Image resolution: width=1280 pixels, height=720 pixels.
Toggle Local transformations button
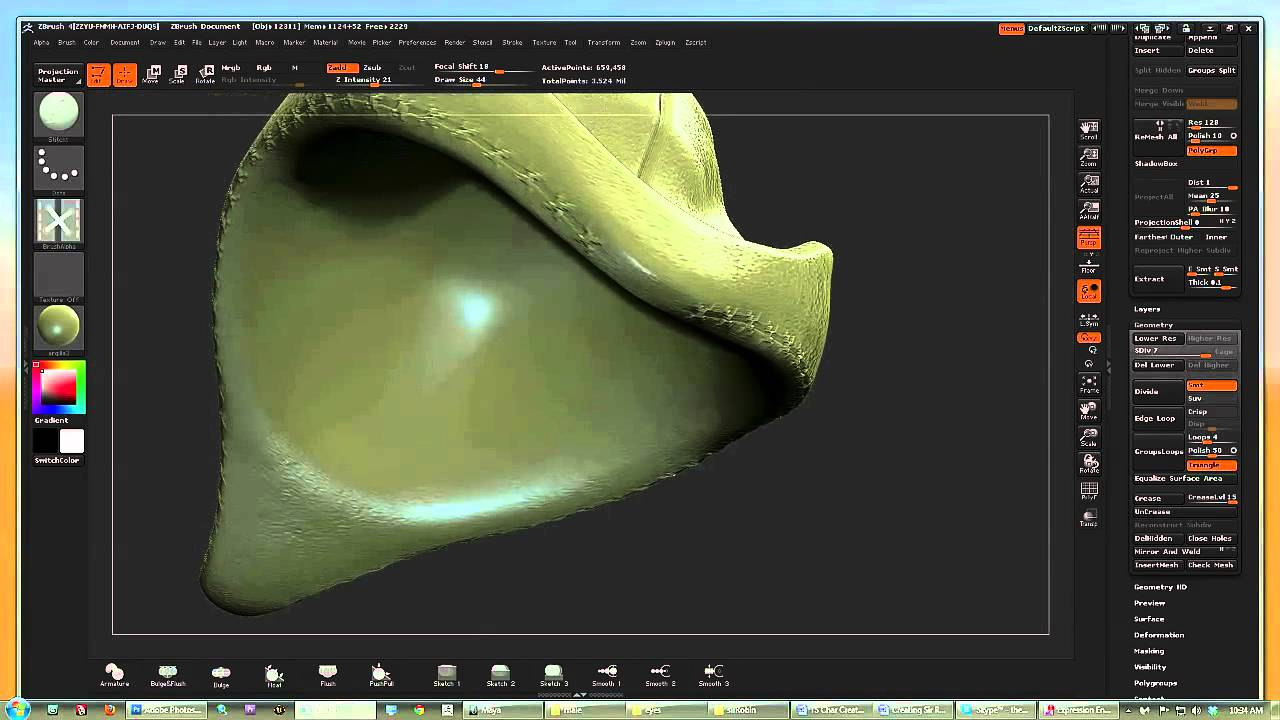[1089, 291]
